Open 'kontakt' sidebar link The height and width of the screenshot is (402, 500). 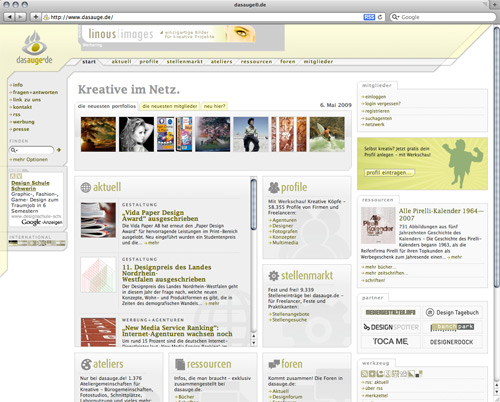22,107
